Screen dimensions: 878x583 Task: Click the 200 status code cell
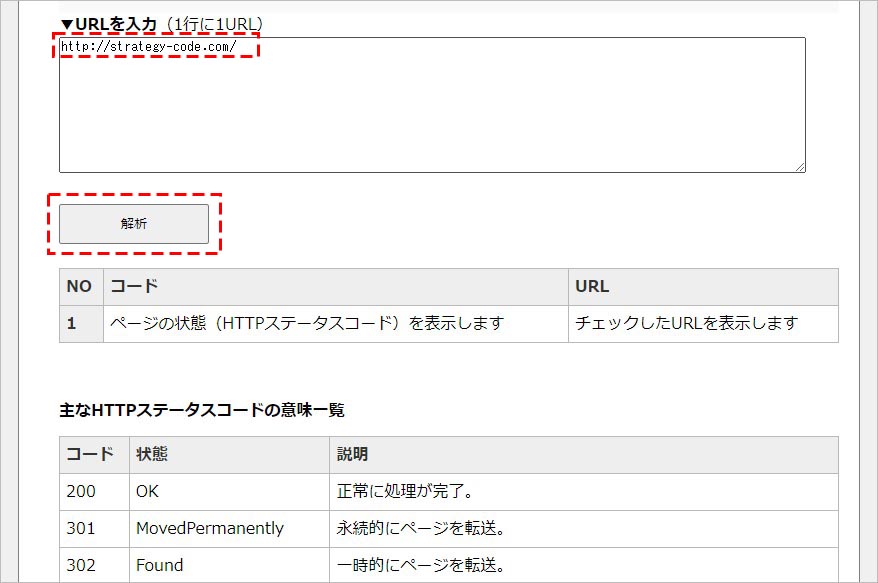[x=81, y=491]
